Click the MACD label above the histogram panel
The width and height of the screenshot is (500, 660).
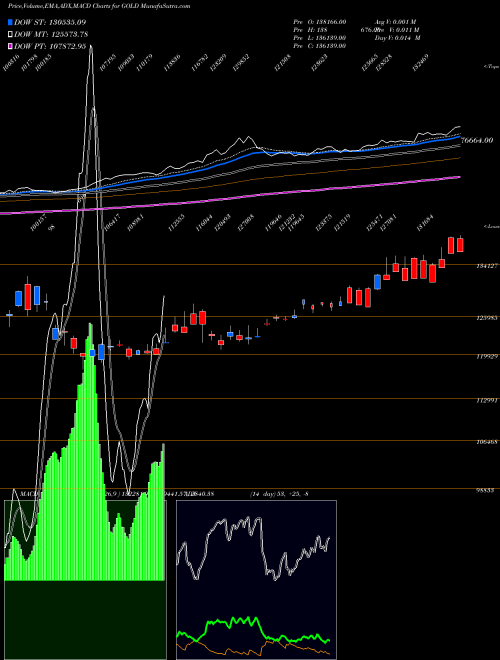[x=29, y=493]
